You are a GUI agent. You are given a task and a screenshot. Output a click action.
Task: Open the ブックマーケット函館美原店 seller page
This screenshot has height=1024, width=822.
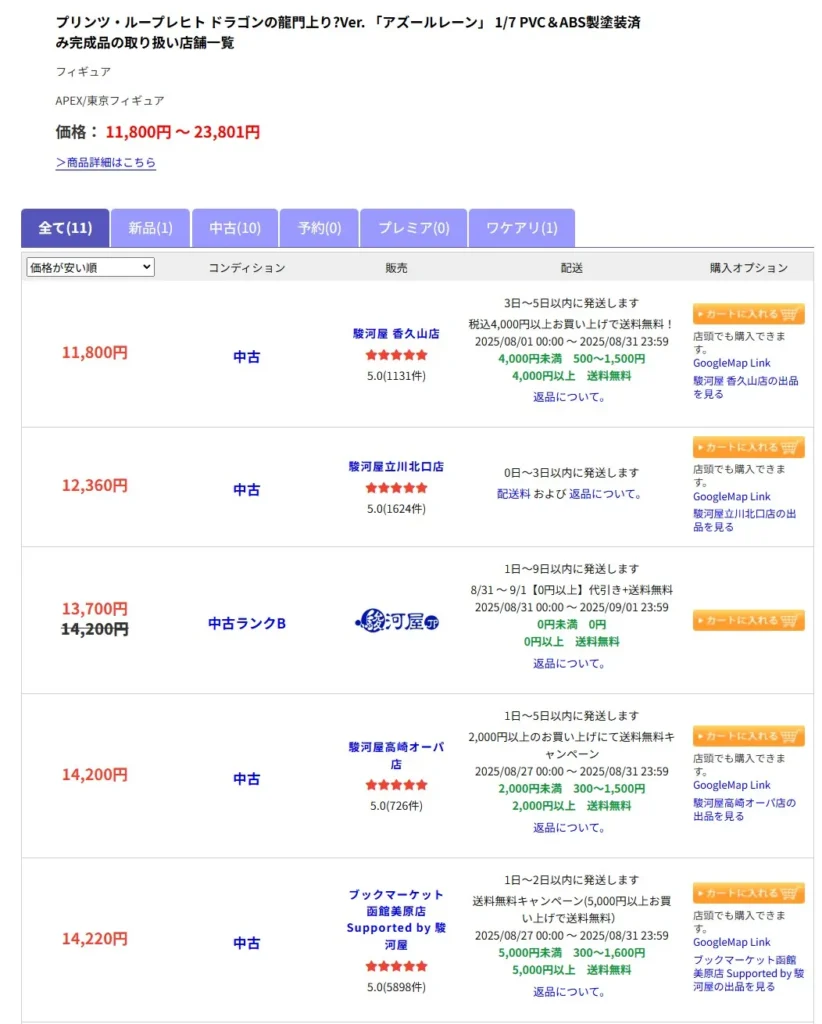(x=396, y=919)
